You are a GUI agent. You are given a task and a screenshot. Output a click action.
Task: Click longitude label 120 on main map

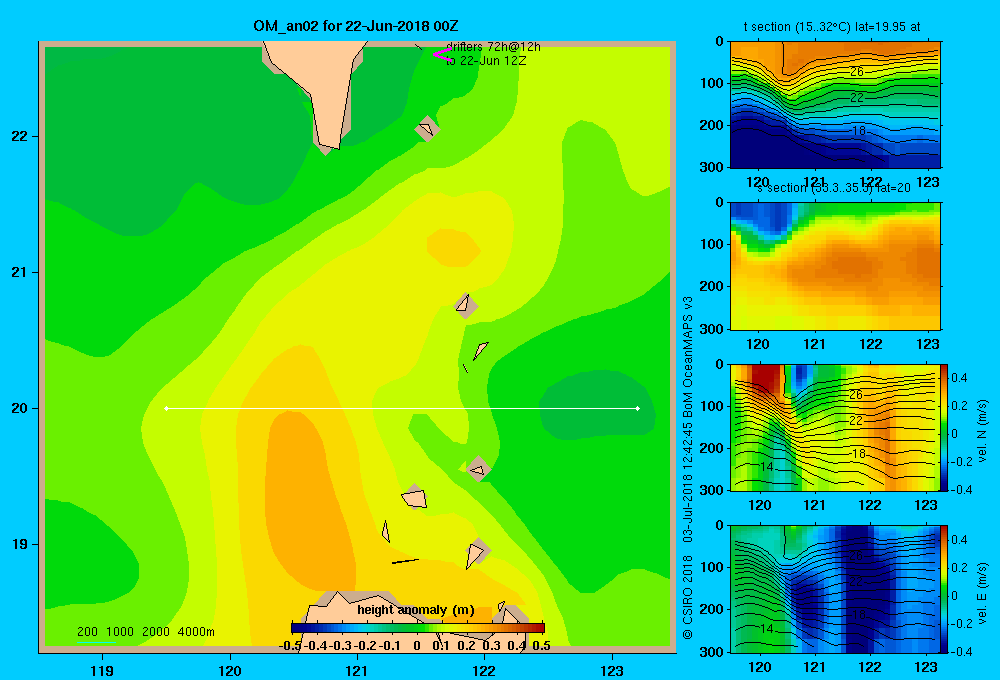coord(230,671)
